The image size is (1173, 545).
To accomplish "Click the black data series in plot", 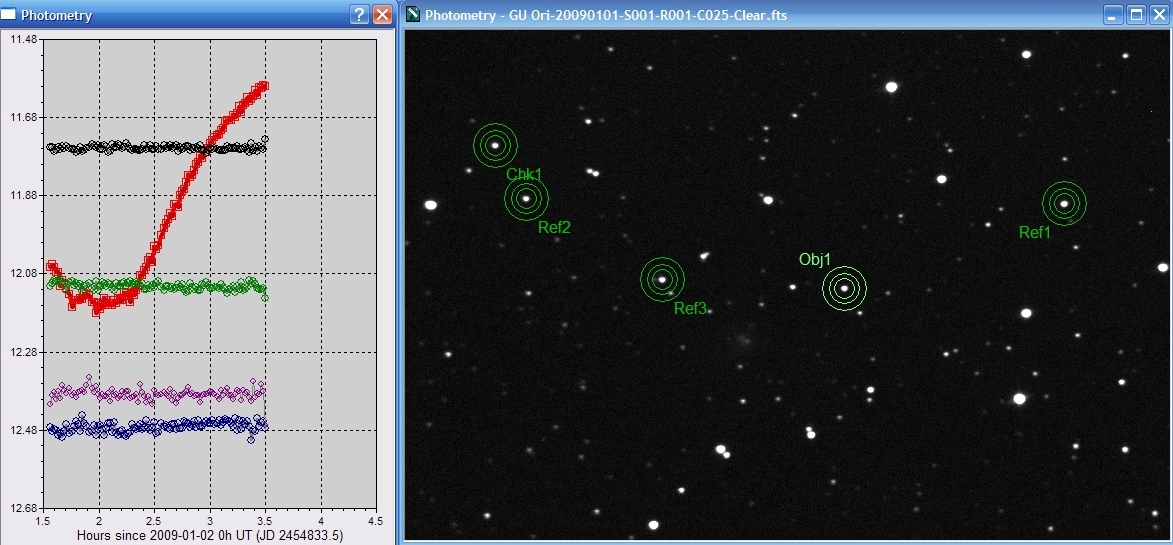I will click(x=150, y=148).
